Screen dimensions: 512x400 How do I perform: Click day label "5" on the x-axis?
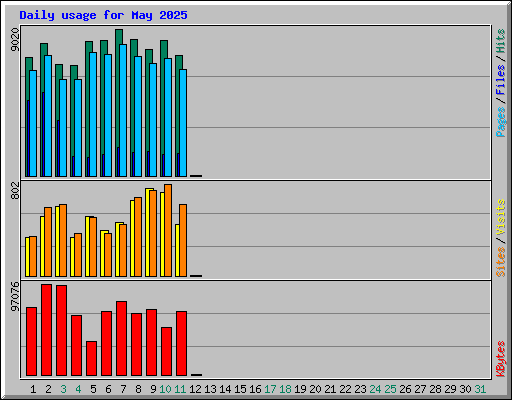(x=93, y=389)
